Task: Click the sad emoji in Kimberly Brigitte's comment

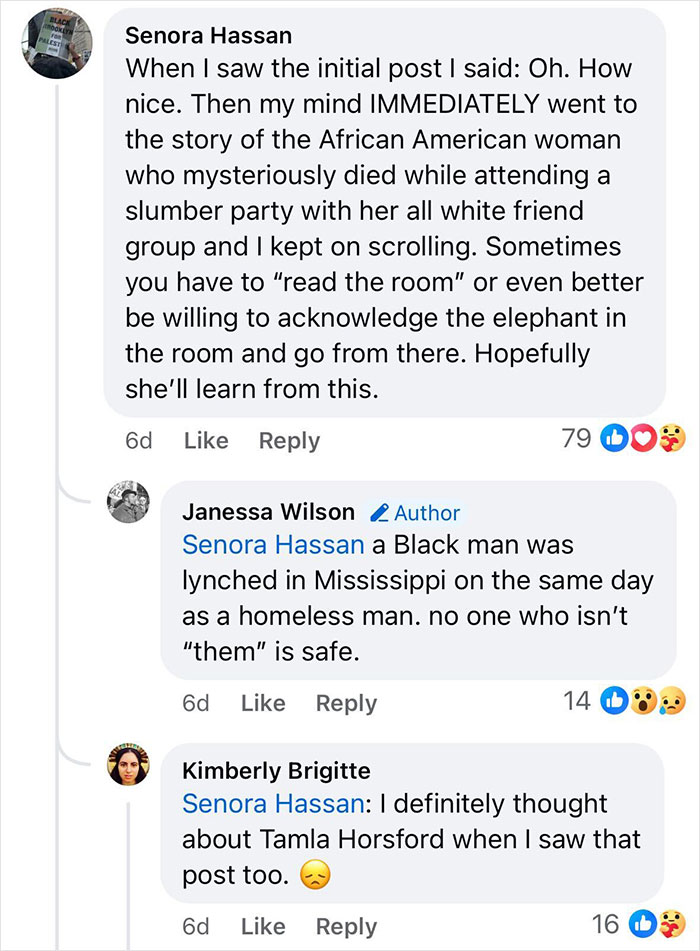Action: 317,874
